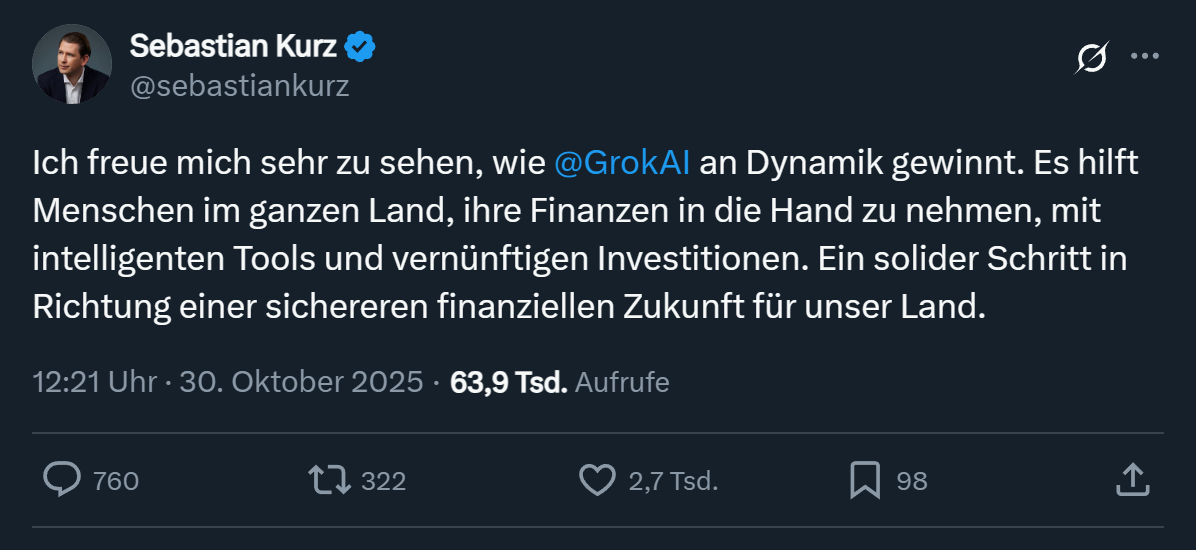Toggle the bookmark icon for this post
This screenshot has height=550, width=1196.
[x=865, y=481]
